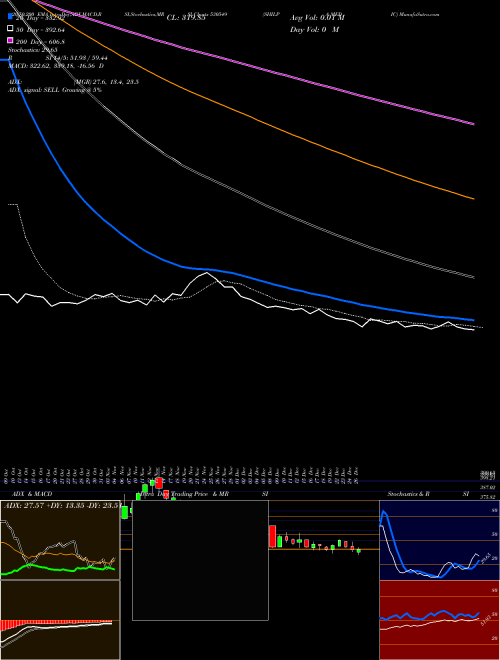The height and width of the screenshot is (660, 500).
Task: Click the MACD values line in legend
Action: pyautogui.click(x=56, y=66)
